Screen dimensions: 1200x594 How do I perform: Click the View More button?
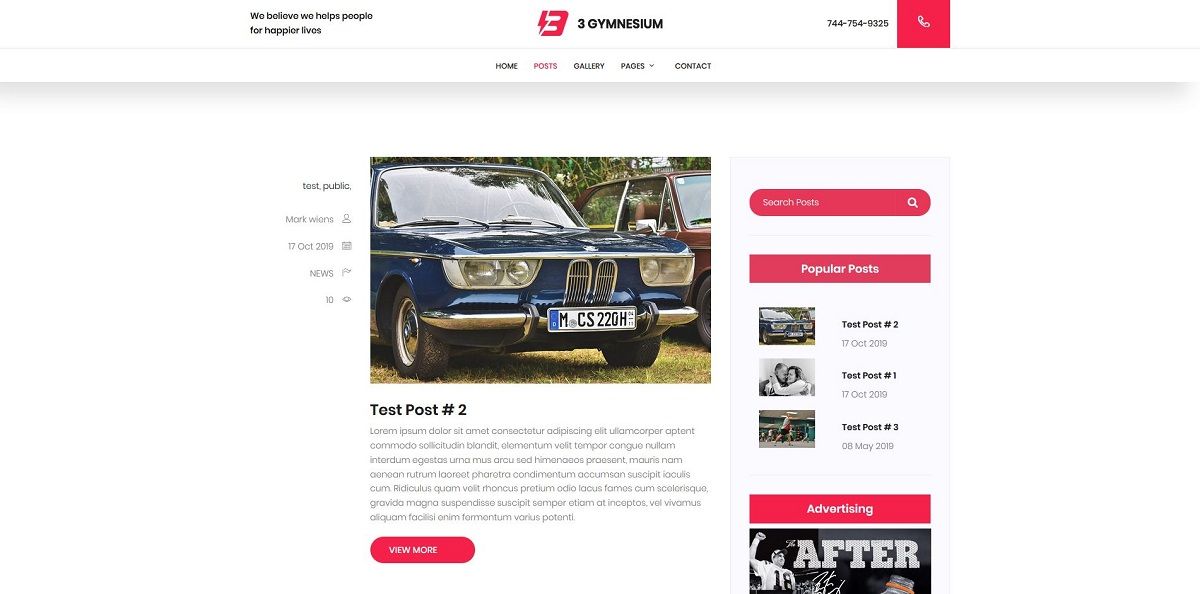pyautogui.click(x=422, y=550)
